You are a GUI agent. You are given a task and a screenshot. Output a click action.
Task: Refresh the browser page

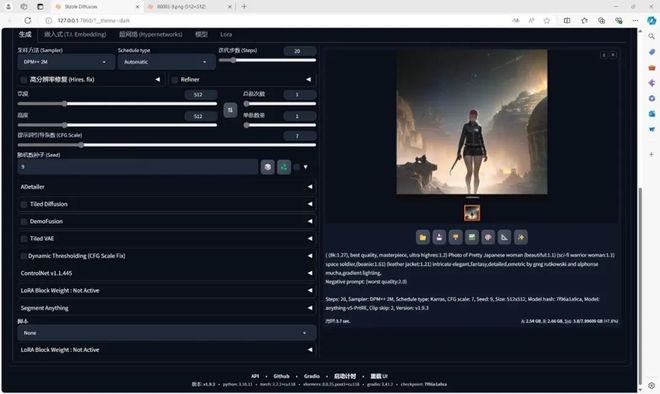(28, 20)
